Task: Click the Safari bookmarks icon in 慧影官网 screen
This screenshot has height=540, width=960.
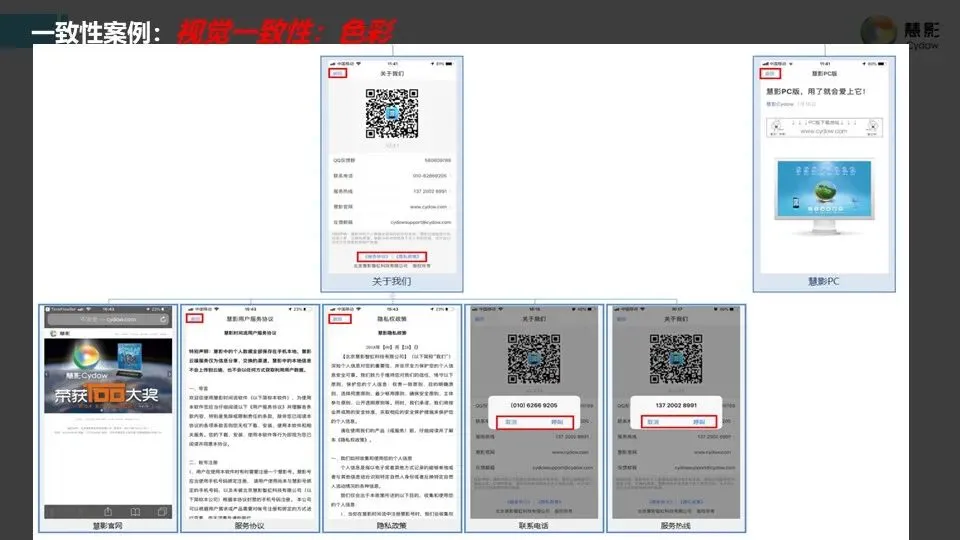Action: point(135,511)
